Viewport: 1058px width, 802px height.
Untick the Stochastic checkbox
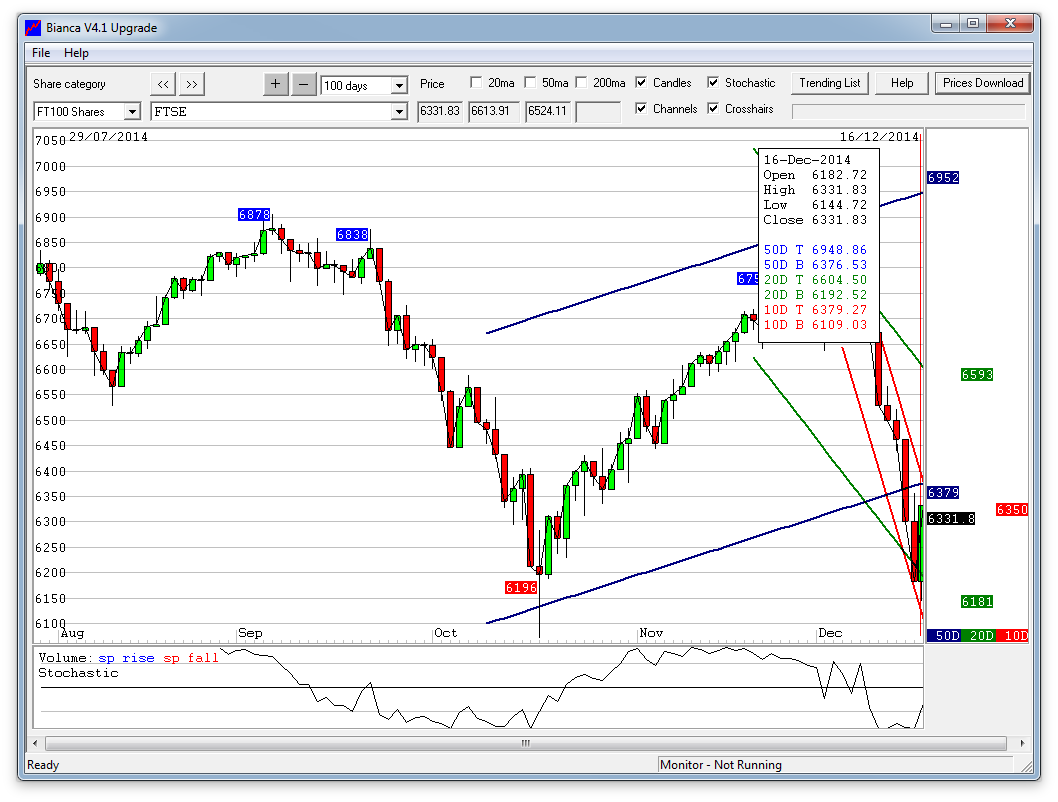713,83
